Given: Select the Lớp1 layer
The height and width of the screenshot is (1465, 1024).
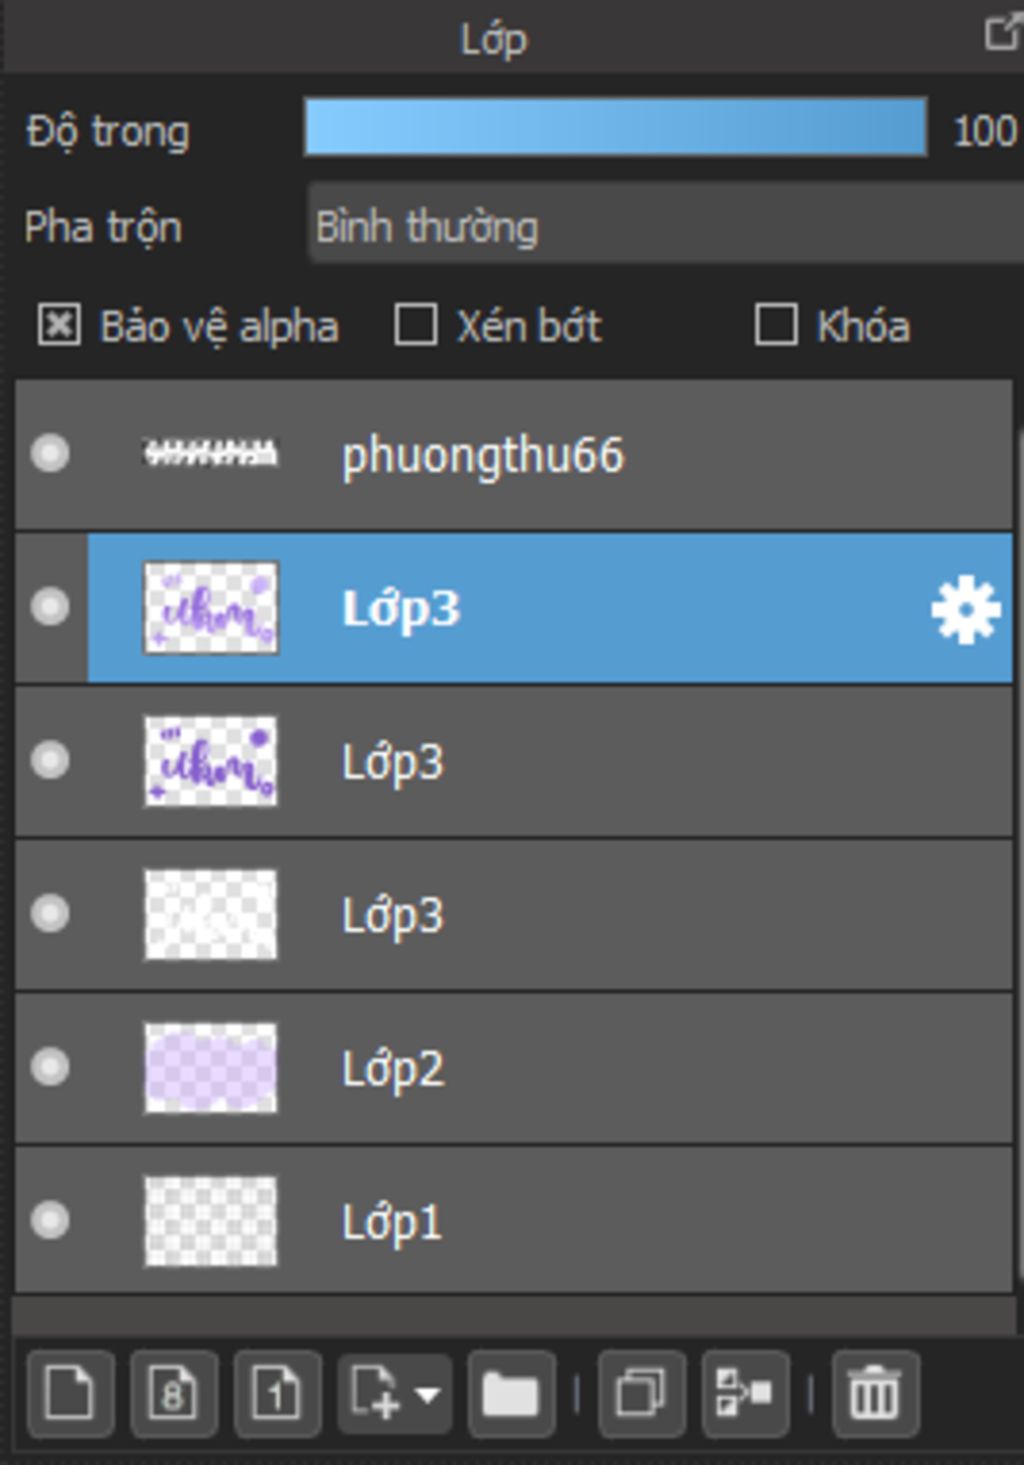Looking at the screenshot, I should click(514, 1220).
